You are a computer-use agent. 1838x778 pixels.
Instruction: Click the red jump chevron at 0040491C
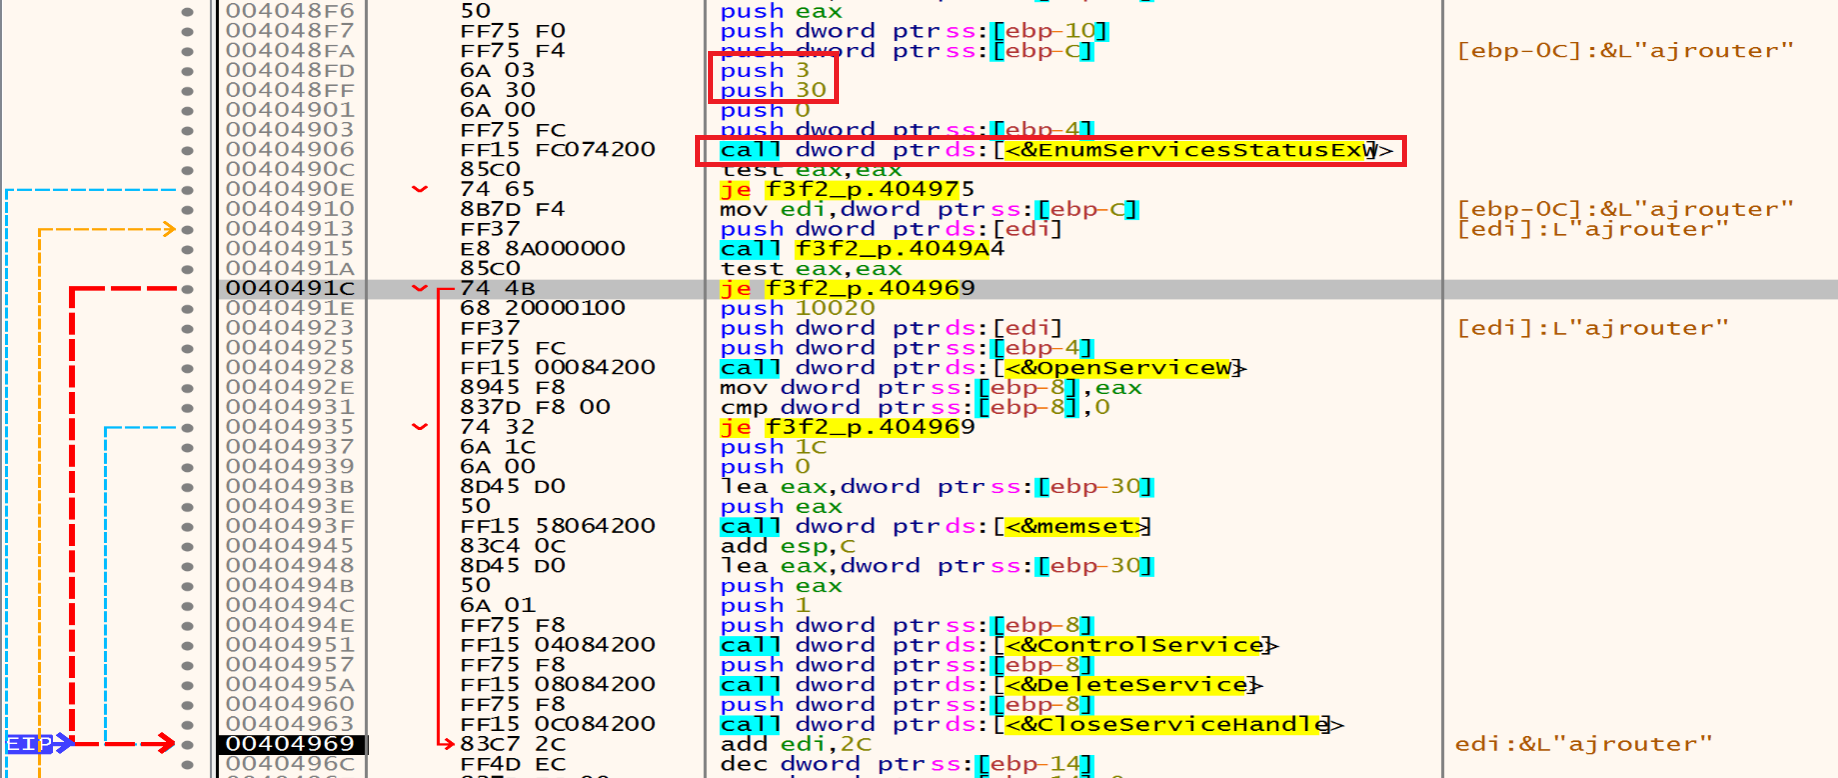click(420, 288)
